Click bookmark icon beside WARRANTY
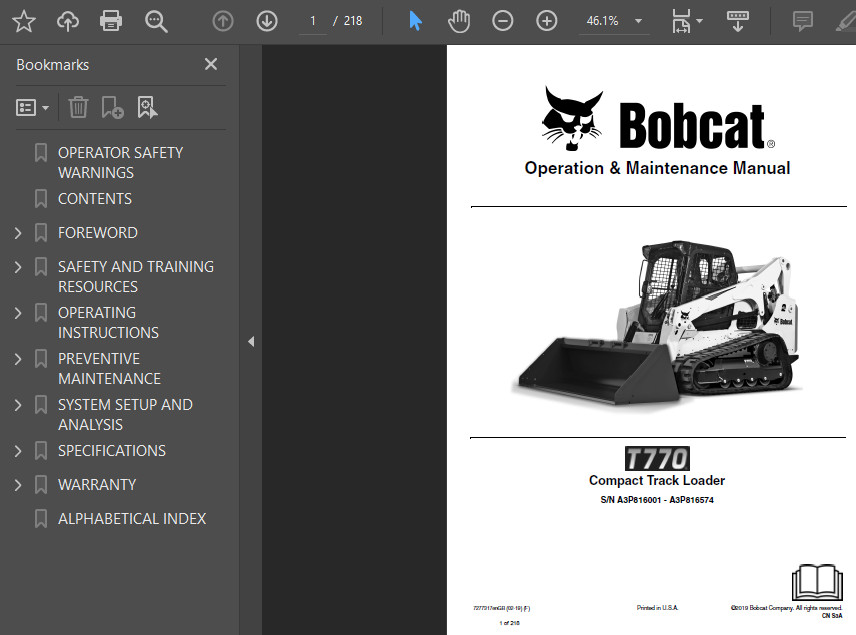Image resolution: width=856 pixels, height=635 pixels. (40, 485)
